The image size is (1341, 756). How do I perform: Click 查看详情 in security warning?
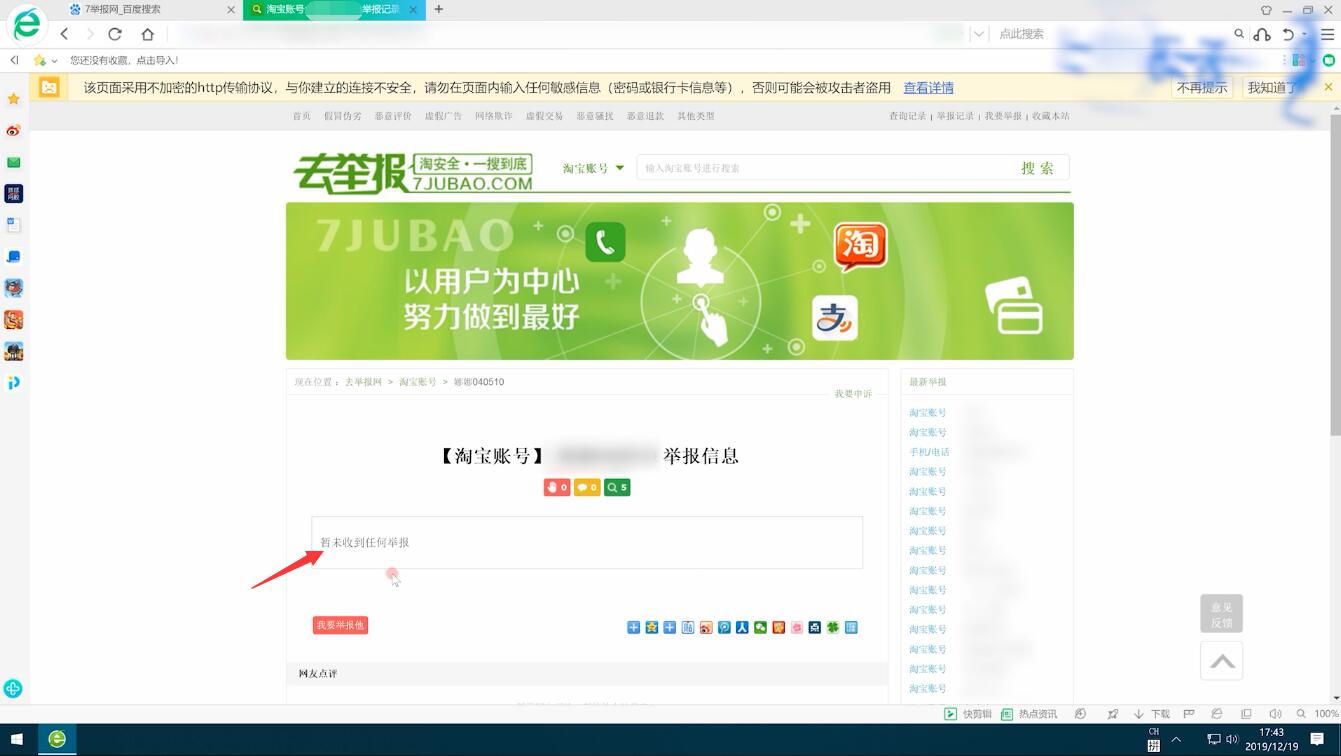tap(928, 88)
